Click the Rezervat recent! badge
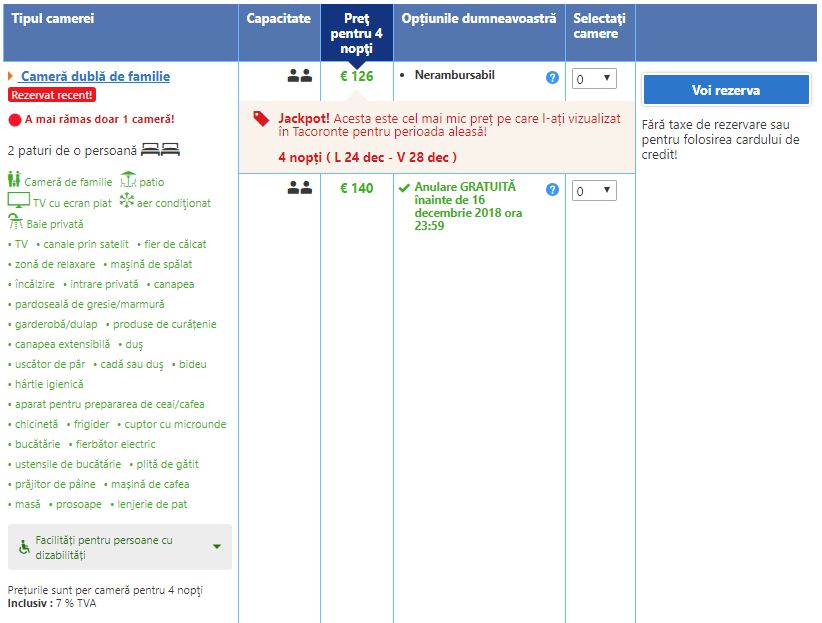This screenshot has height=623, width=822. click(52, 95)
